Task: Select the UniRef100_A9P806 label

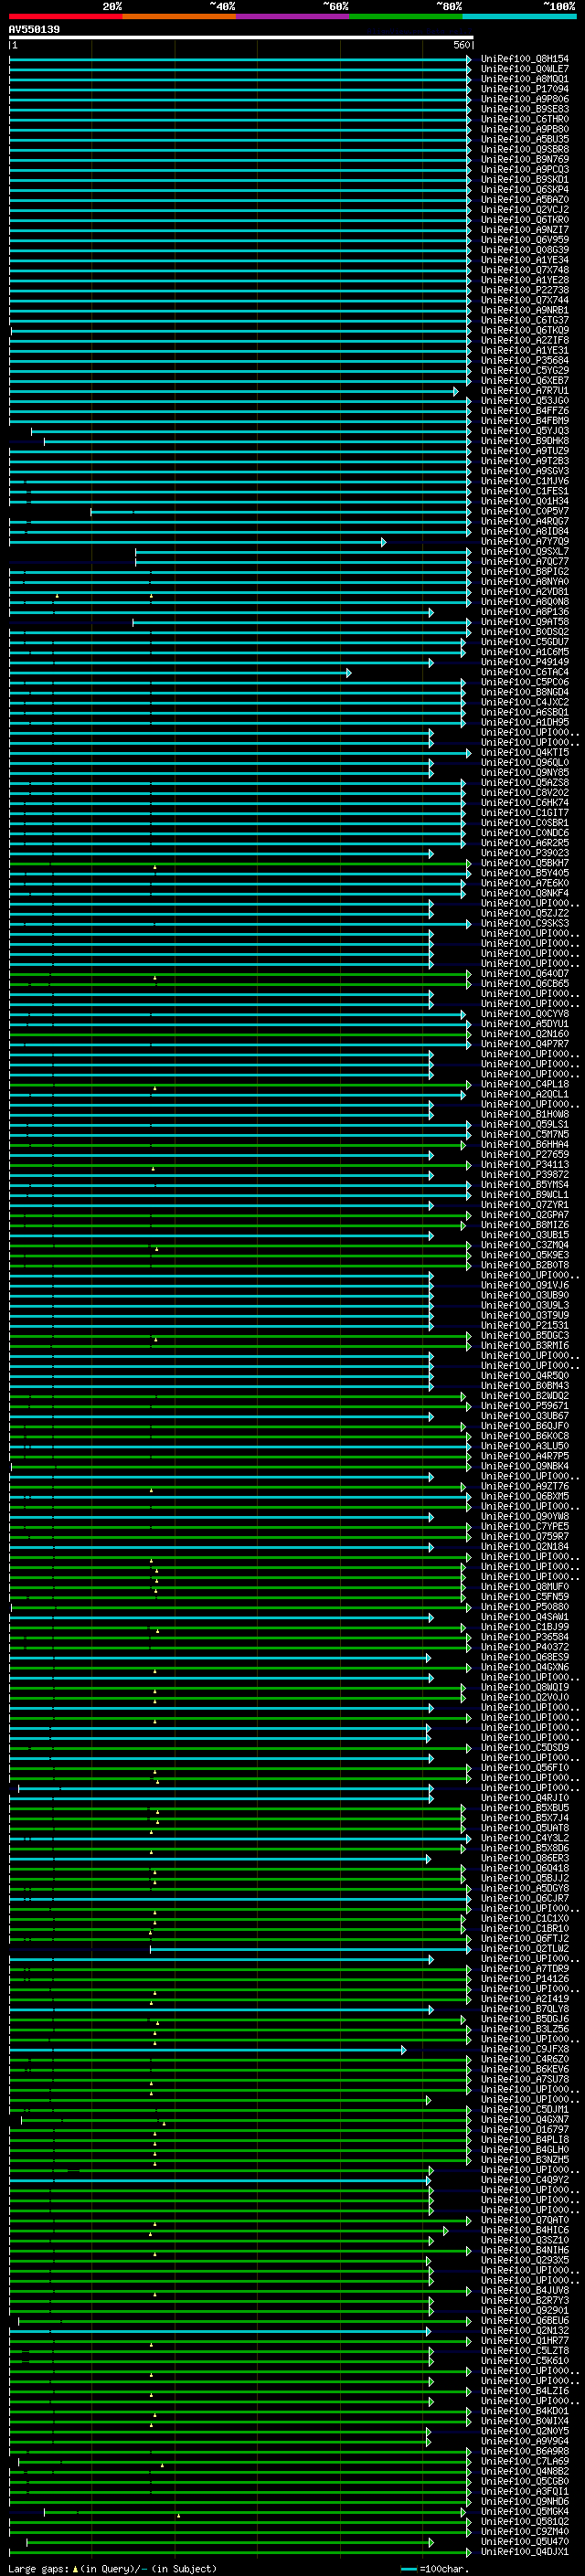Action: 525,99
